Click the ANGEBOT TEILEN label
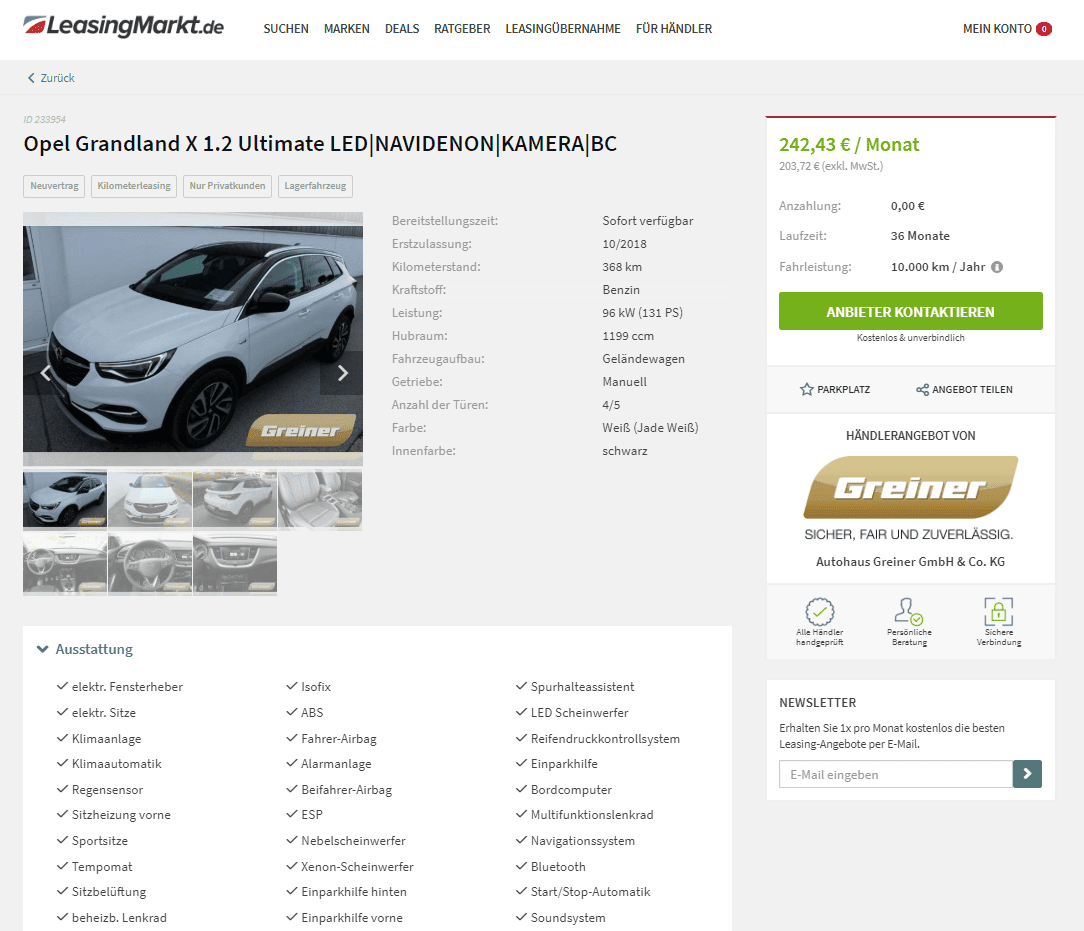The image size is (1084, 931). pyautogui.click(x=972, y=389)
